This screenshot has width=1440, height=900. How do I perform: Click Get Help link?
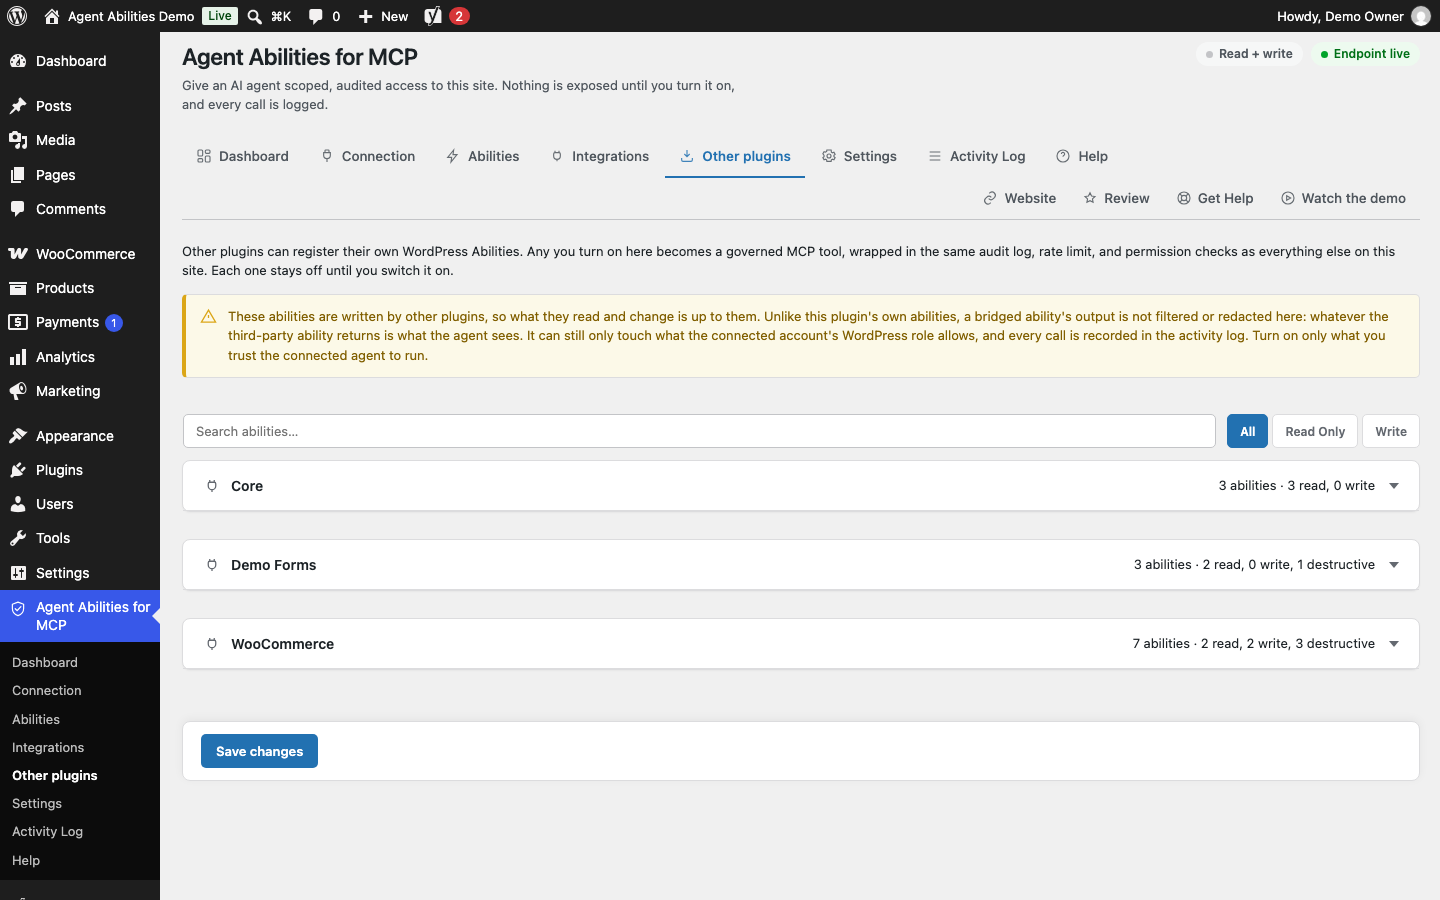click(x=1215, y=198)
